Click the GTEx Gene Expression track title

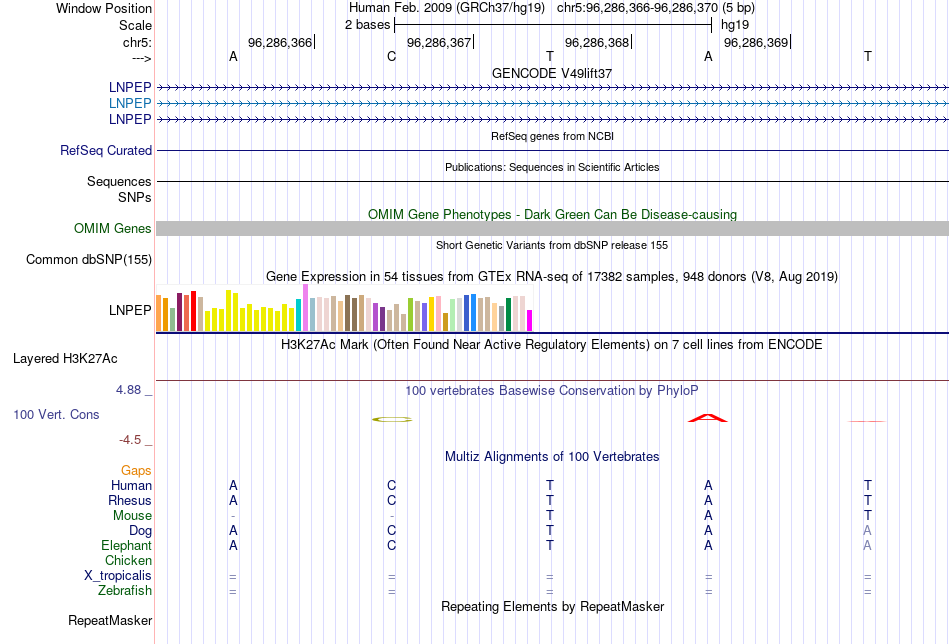point(552,277)
